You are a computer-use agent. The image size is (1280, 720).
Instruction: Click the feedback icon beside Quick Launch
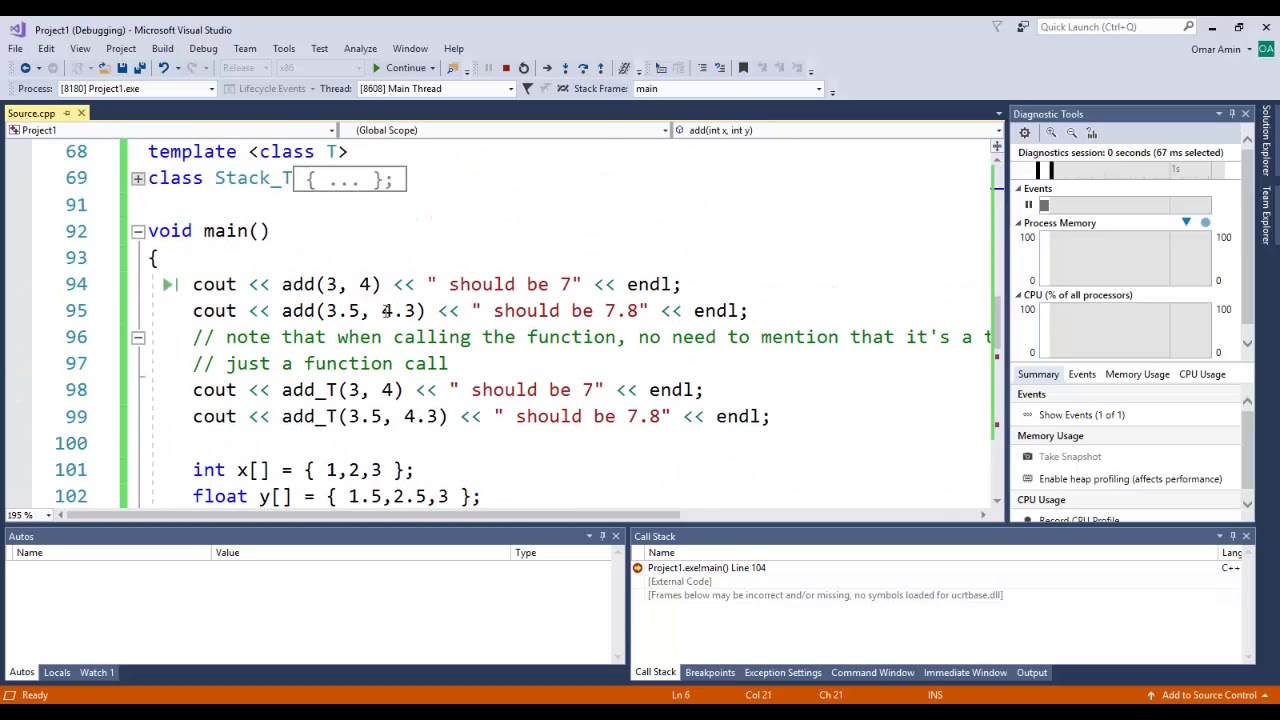pos(1023,27)
